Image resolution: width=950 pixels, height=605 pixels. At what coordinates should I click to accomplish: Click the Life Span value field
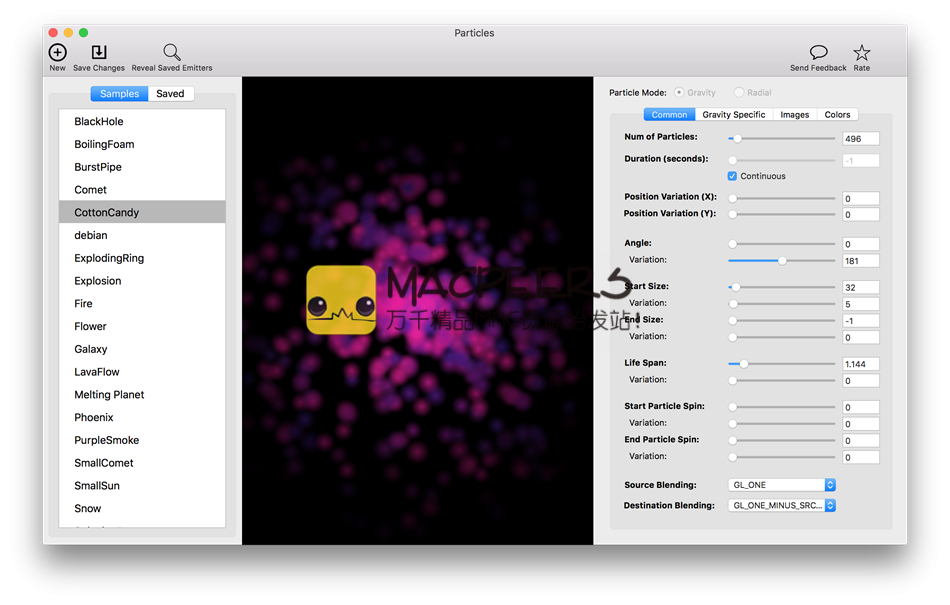(x=860, y=364)
